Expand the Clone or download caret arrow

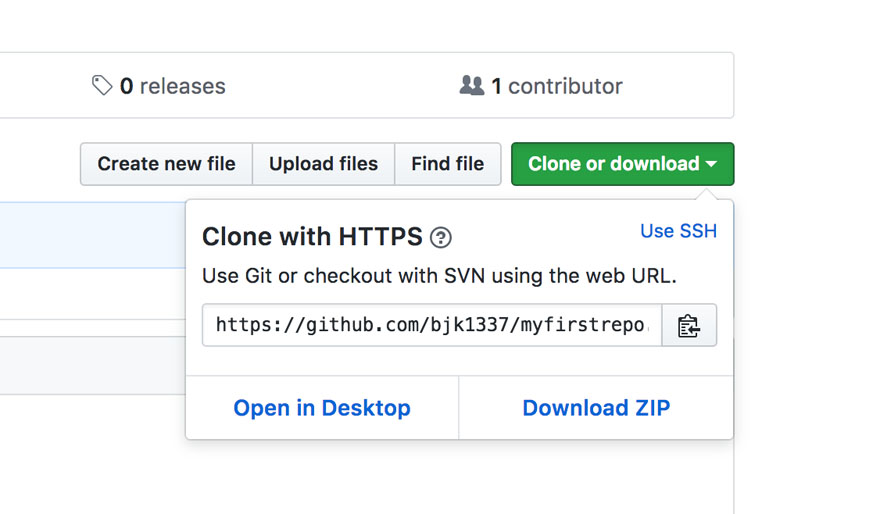point(711,164)
